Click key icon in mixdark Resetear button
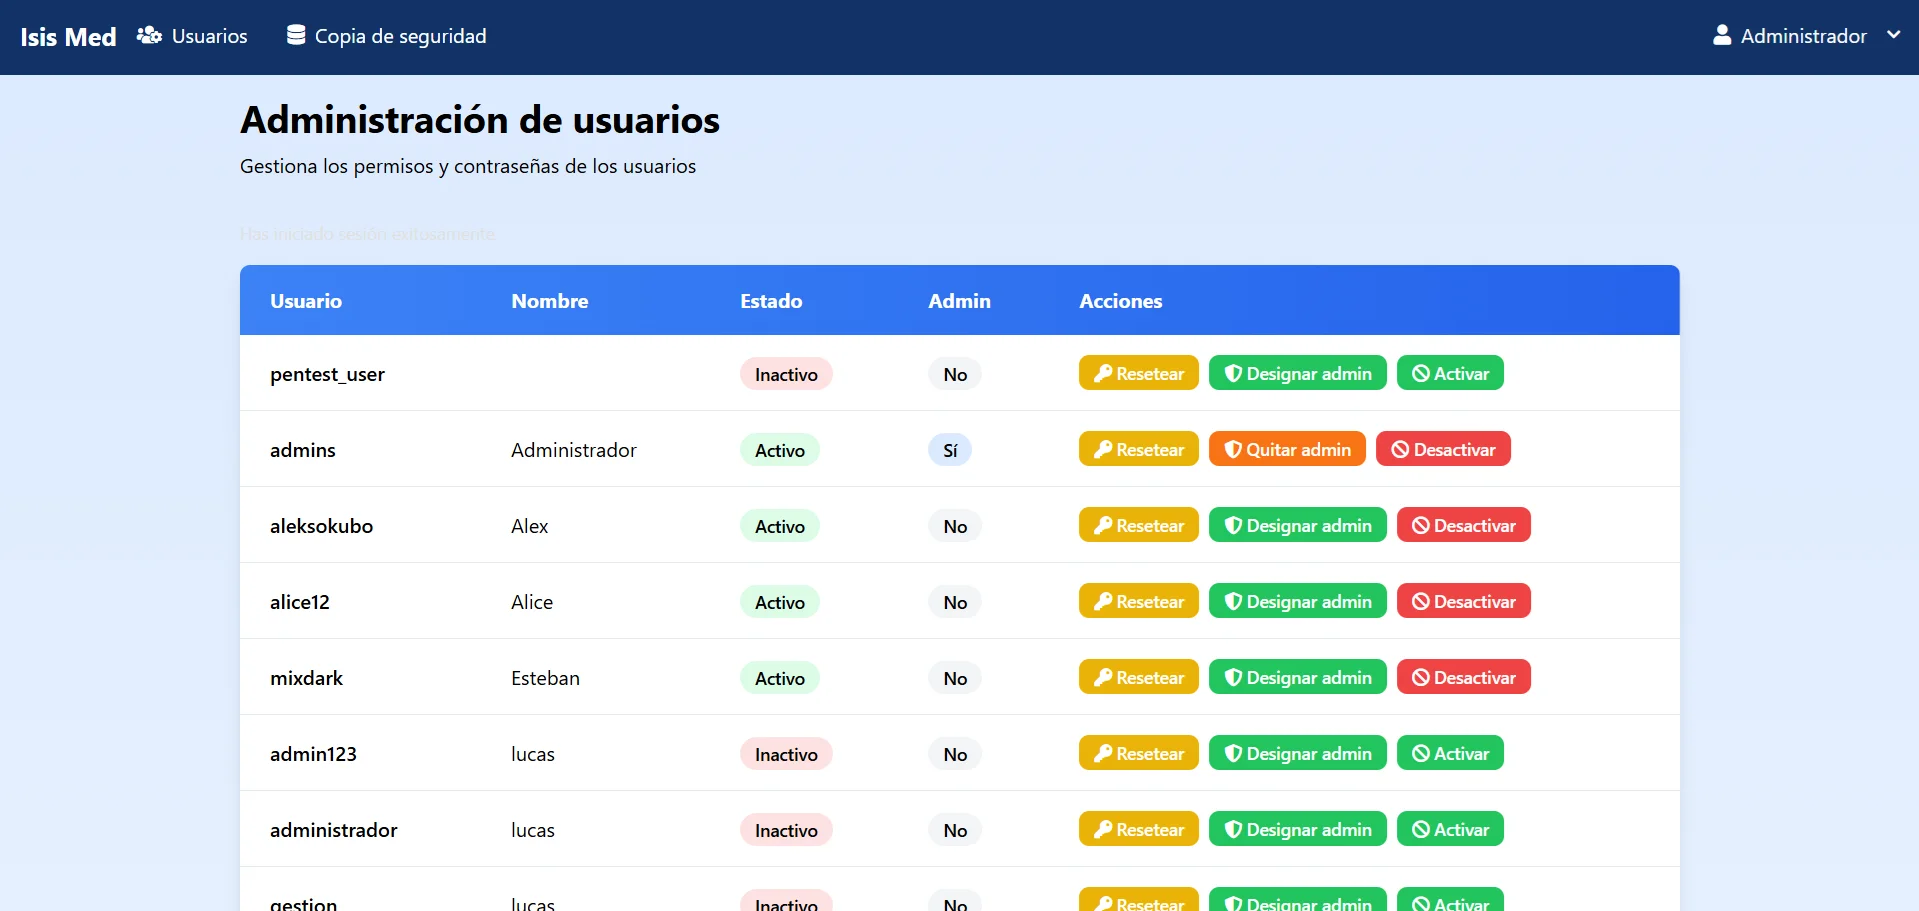 pos(1103,677)
